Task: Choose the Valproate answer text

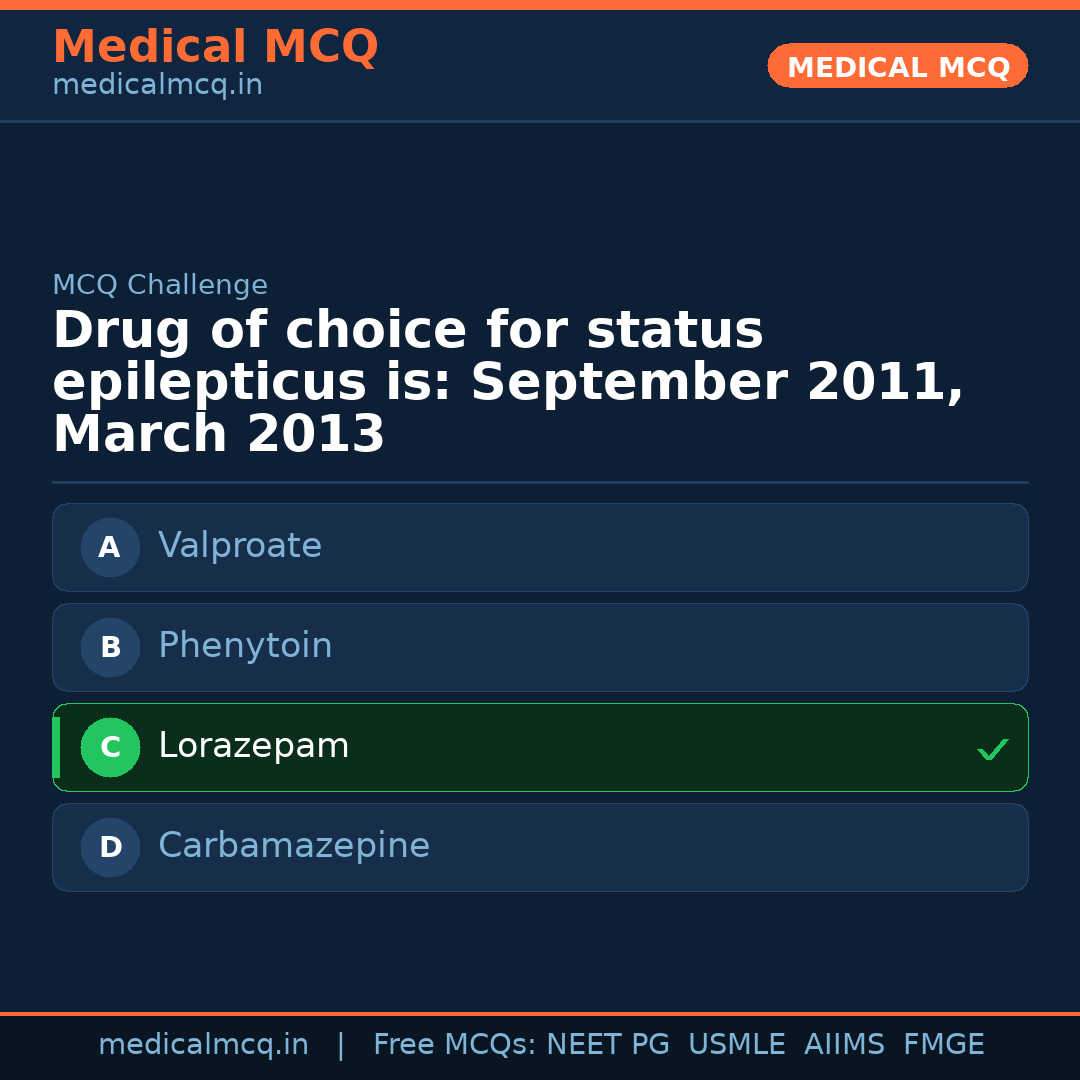Action: pos(240,546)
